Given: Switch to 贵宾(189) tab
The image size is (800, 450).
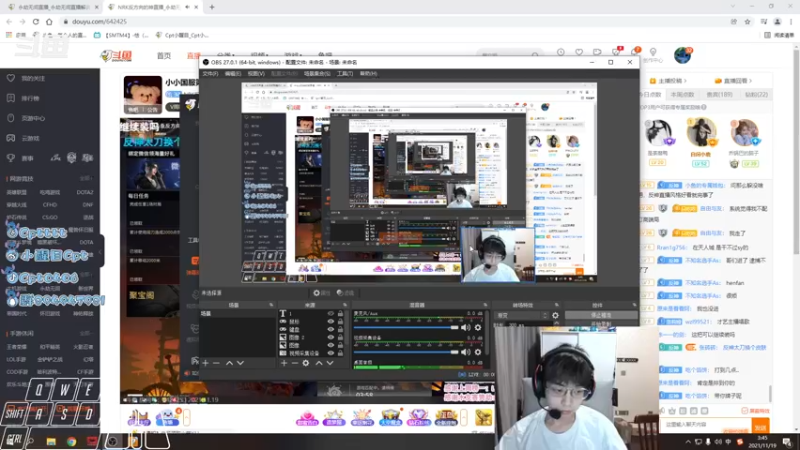Looking at the screenshot, I should click(719, 94).
